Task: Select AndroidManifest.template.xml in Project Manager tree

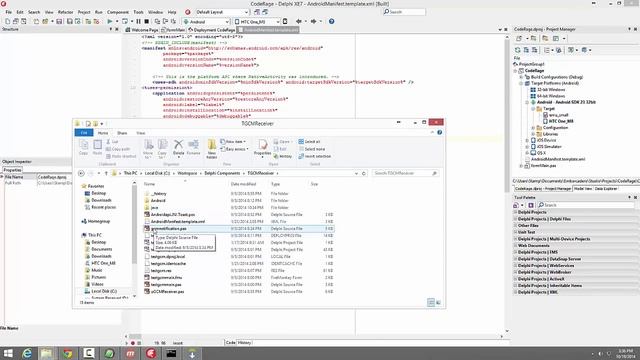Action: click(x=558, y=159)
